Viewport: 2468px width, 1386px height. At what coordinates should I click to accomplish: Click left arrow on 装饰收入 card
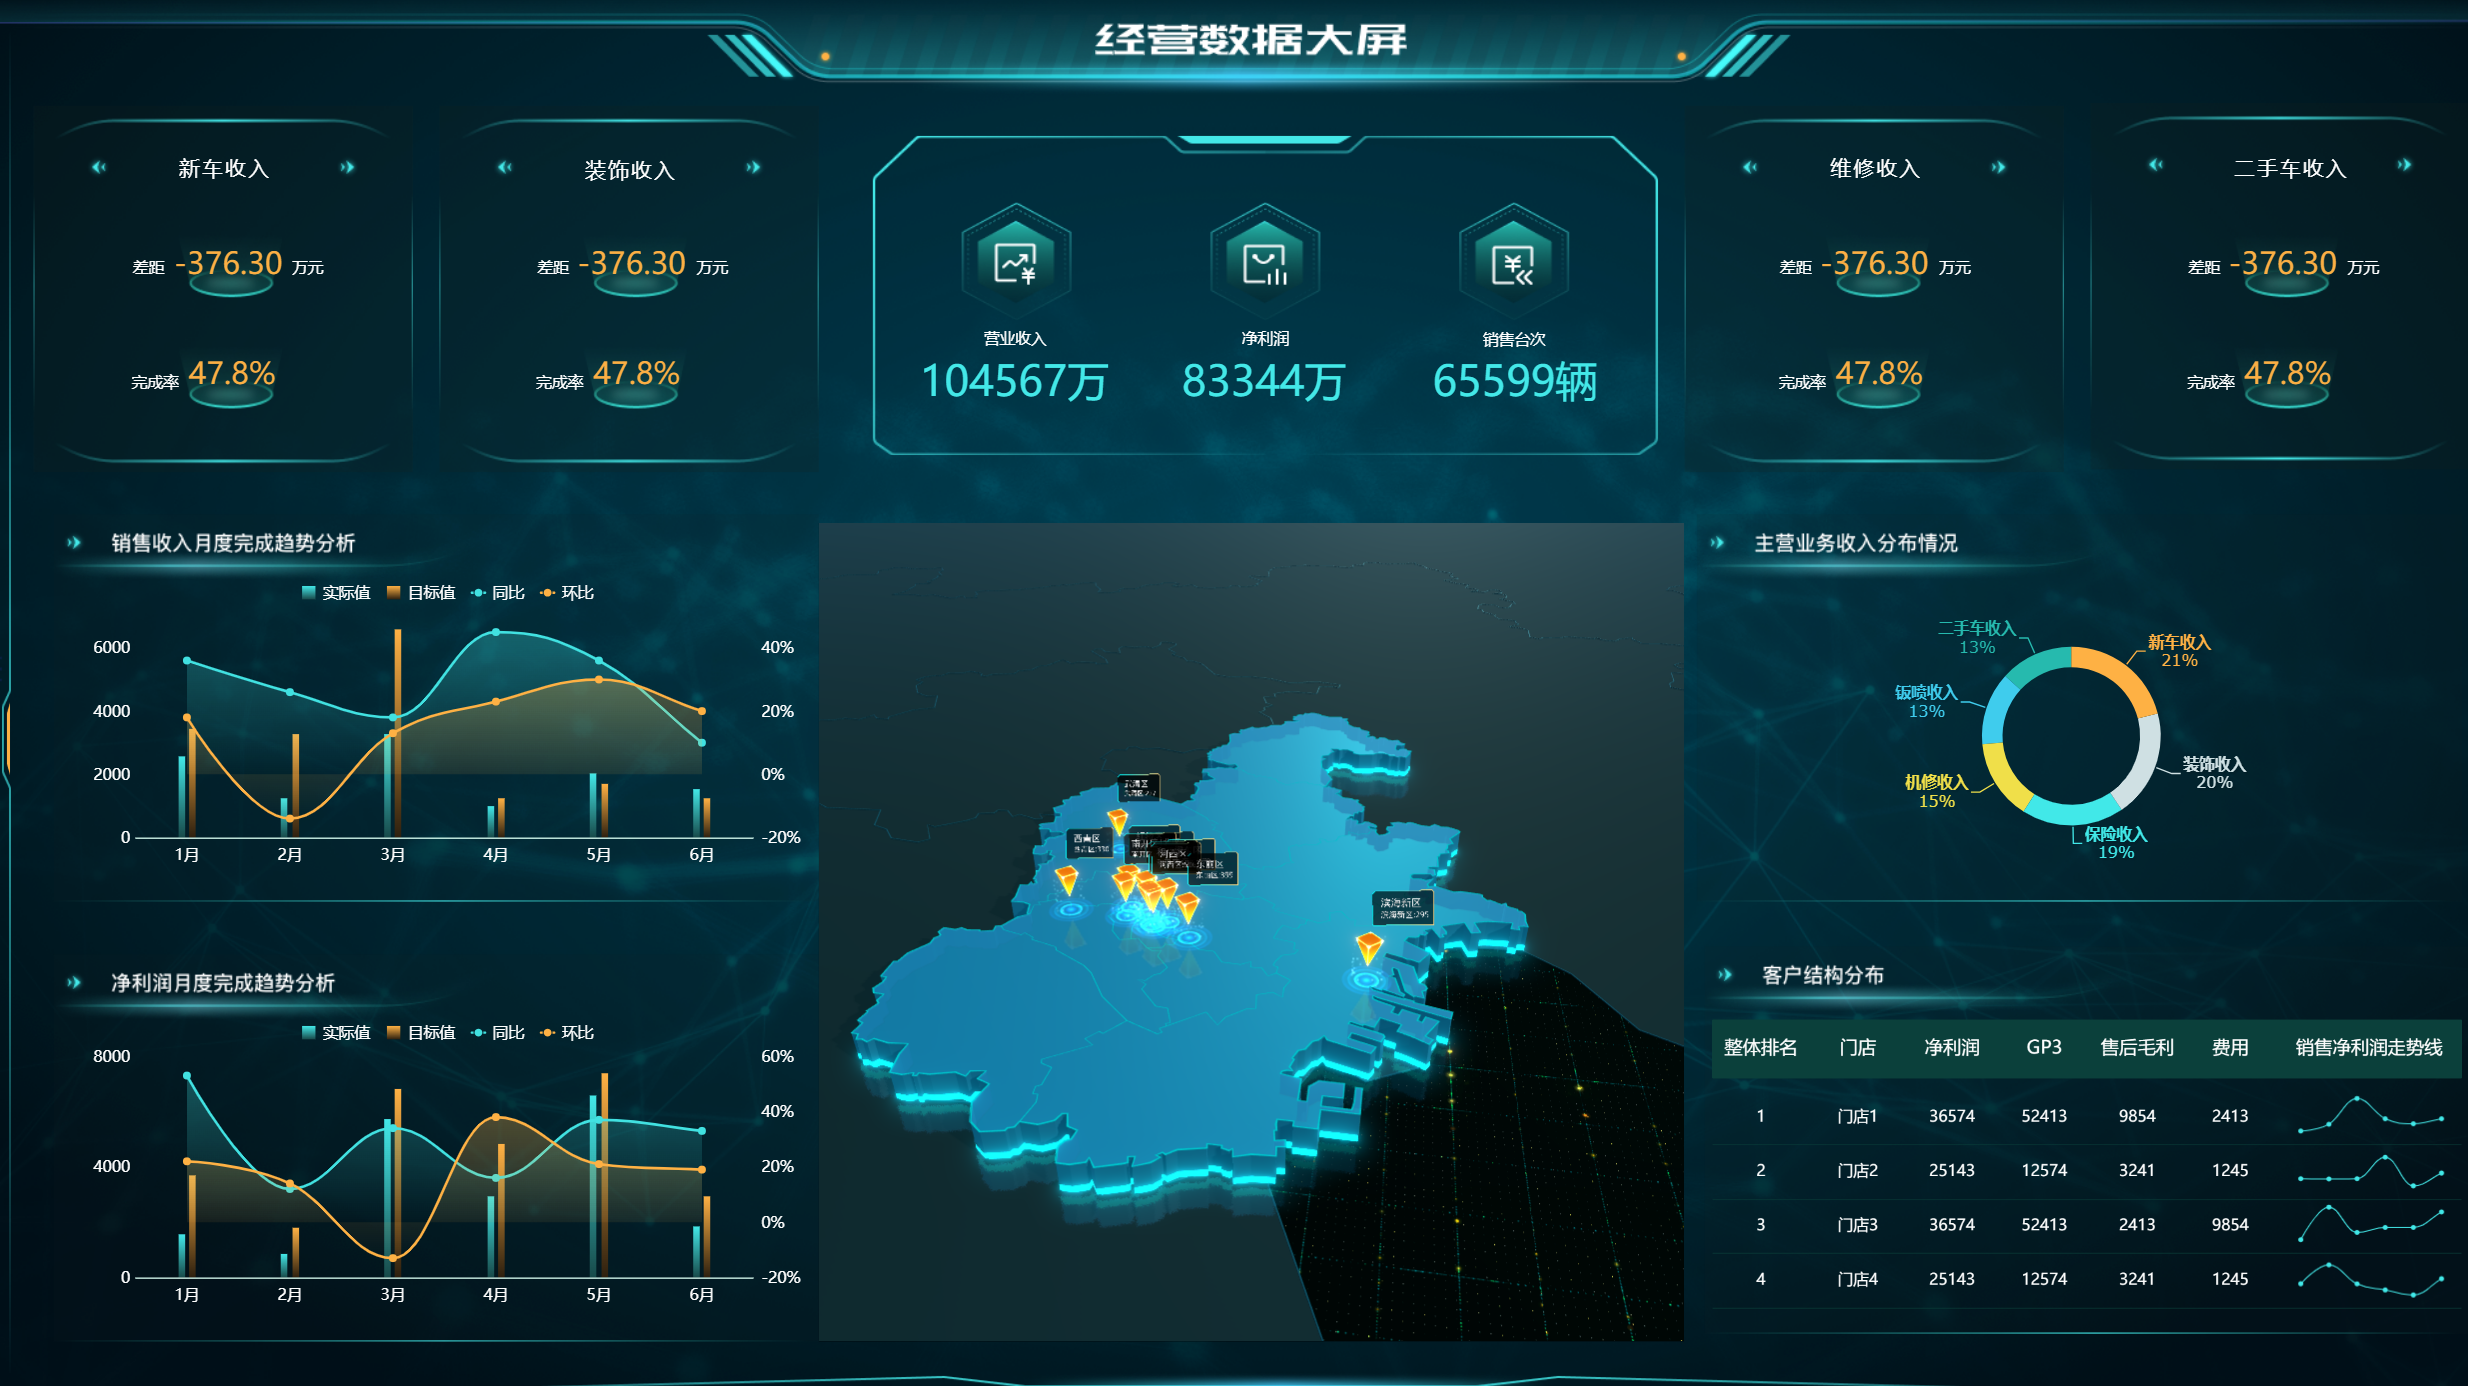pyautogui.click(x=505, y=167)
